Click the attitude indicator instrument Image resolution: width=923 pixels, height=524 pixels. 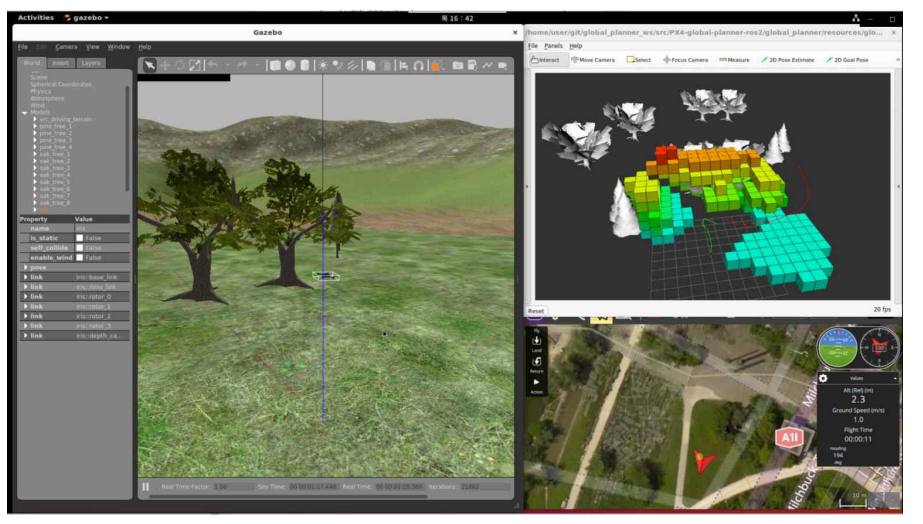[x=837, y=347]
